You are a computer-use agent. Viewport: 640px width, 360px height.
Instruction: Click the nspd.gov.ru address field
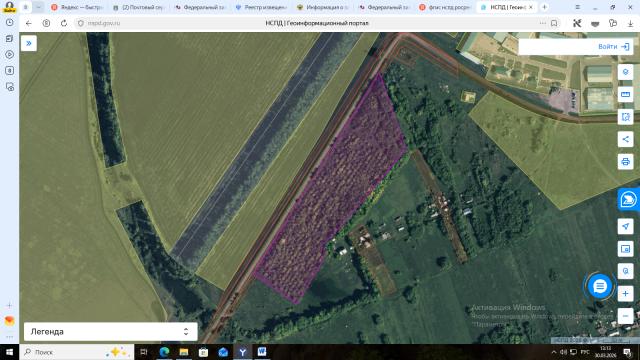coord(104,23)
